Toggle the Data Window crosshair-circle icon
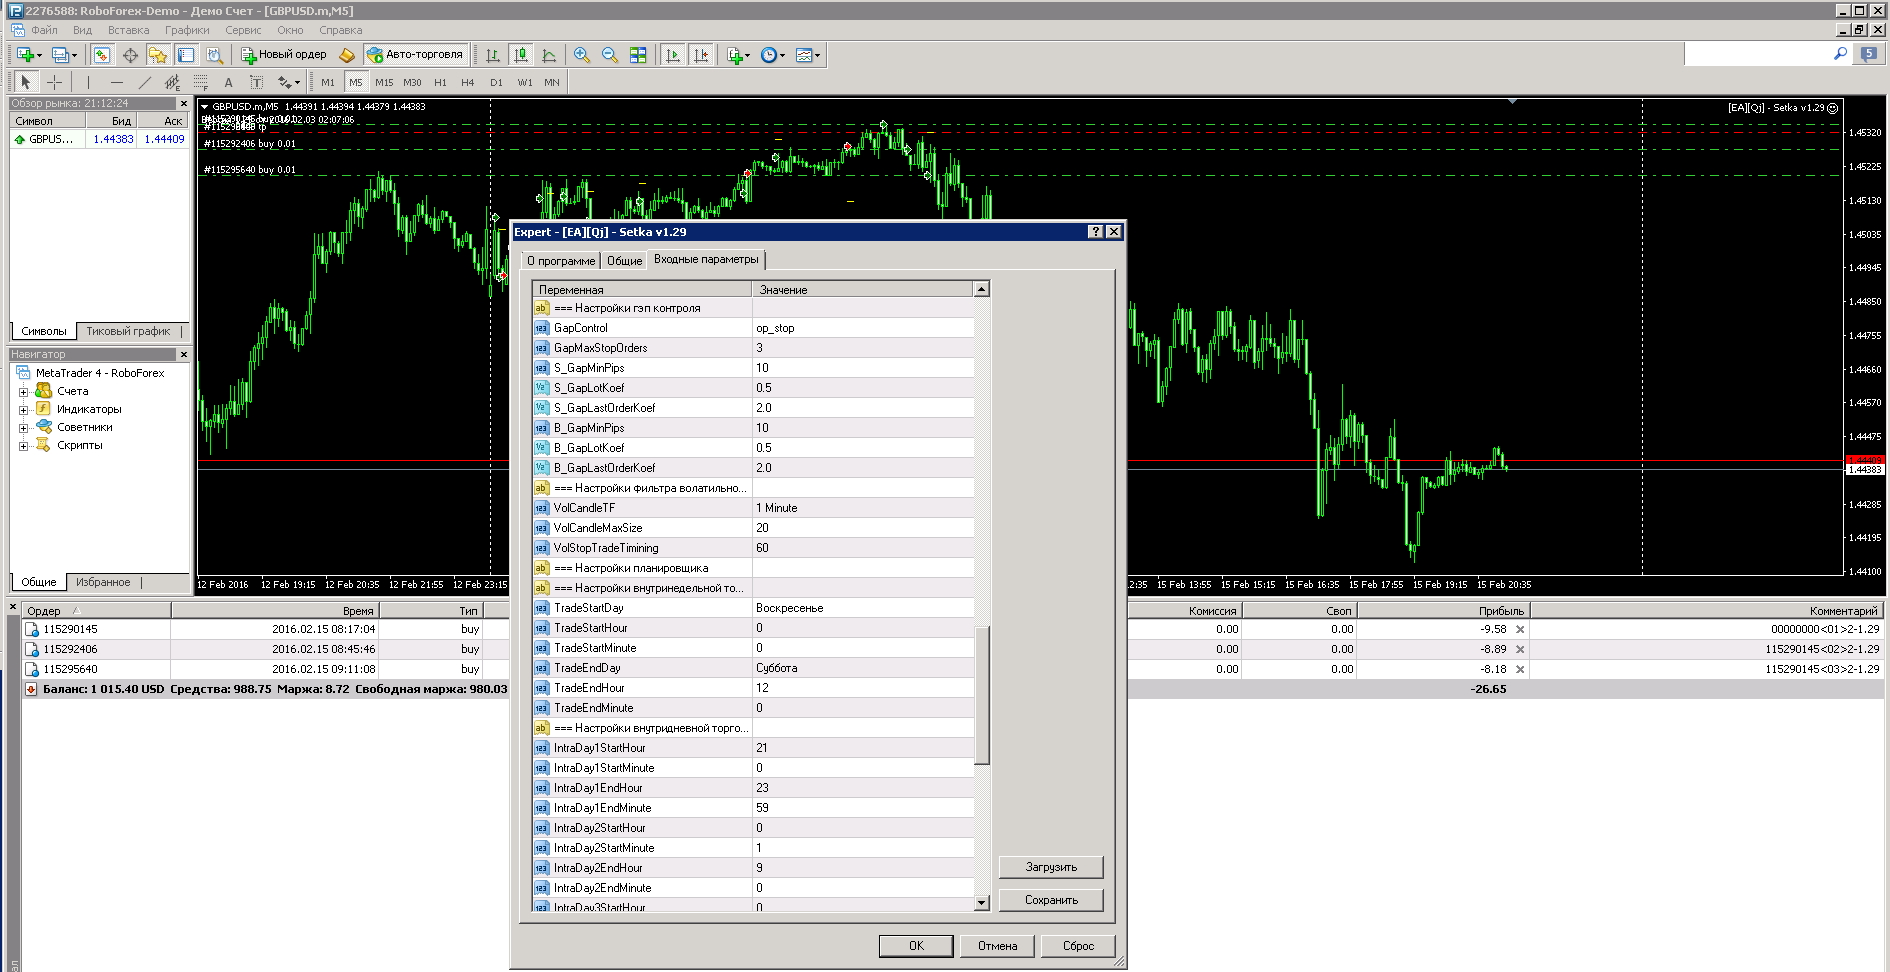The height and width of the screenshot is (972, 1890). 130,55
